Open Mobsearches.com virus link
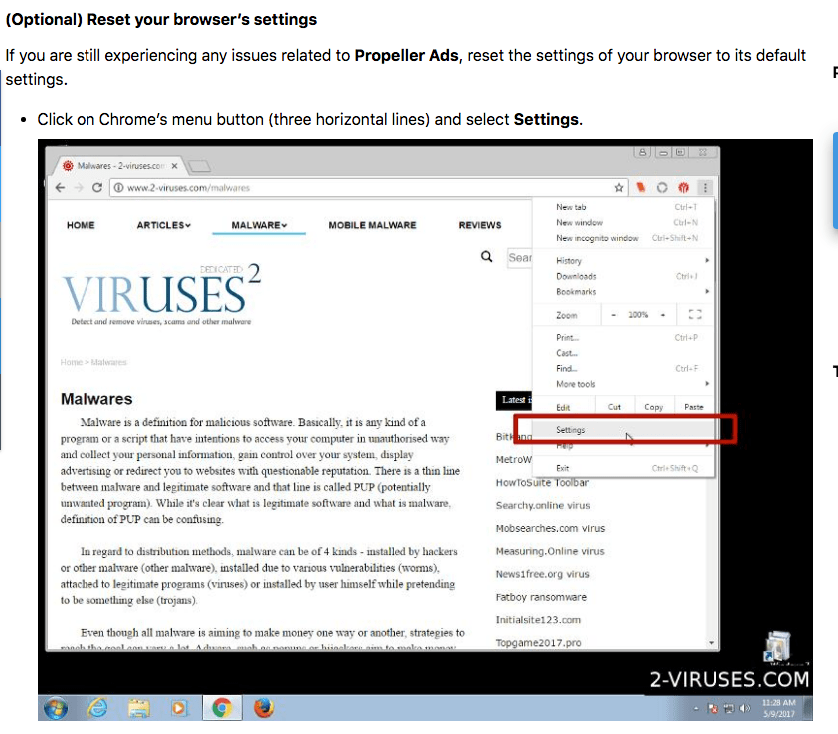This screenshot has width=838, height=734. point(550,528)
